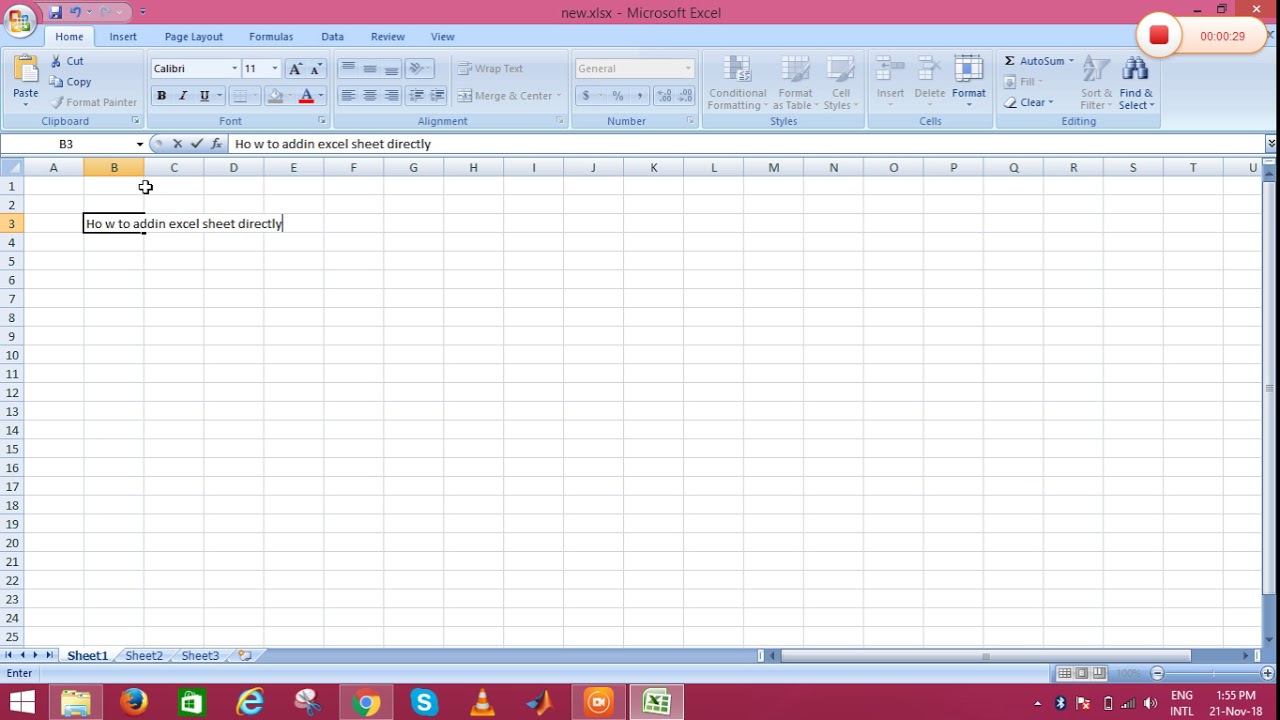Click the Find & Select button
Image resolution: width=1280 pixels, height=720 pixels.
pyautogui.click(x=1136, y=83)
